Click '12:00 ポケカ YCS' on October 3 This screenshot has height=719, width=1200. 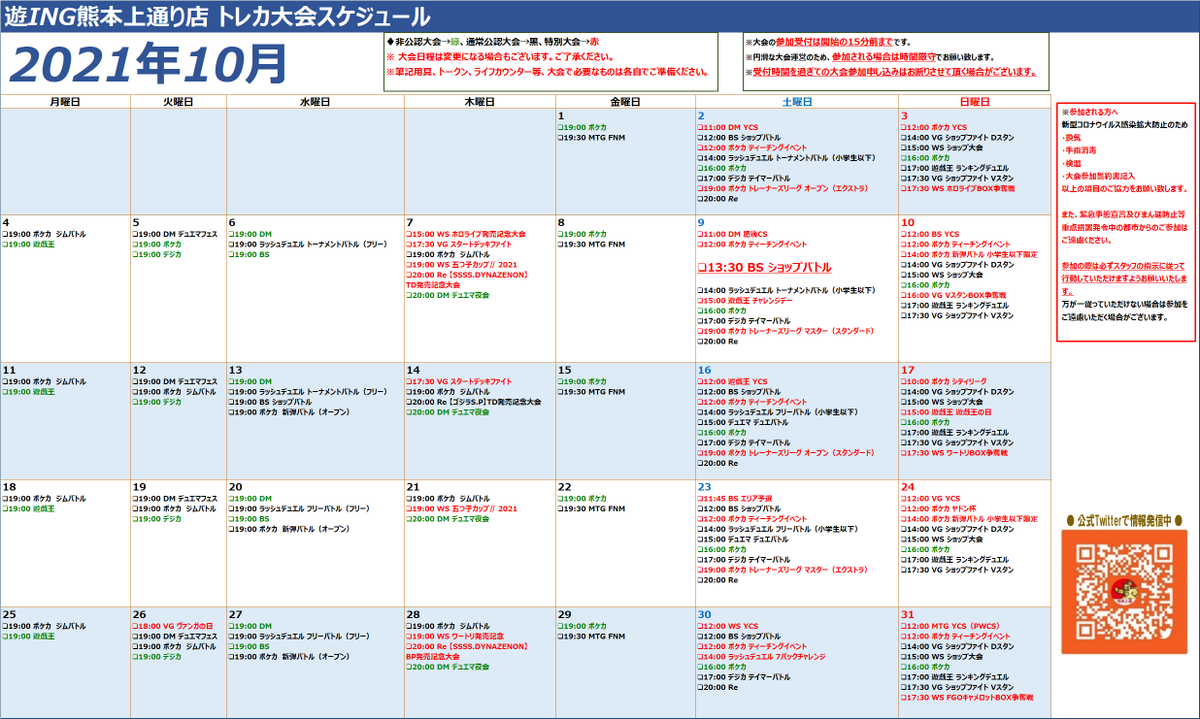[934, 128]
